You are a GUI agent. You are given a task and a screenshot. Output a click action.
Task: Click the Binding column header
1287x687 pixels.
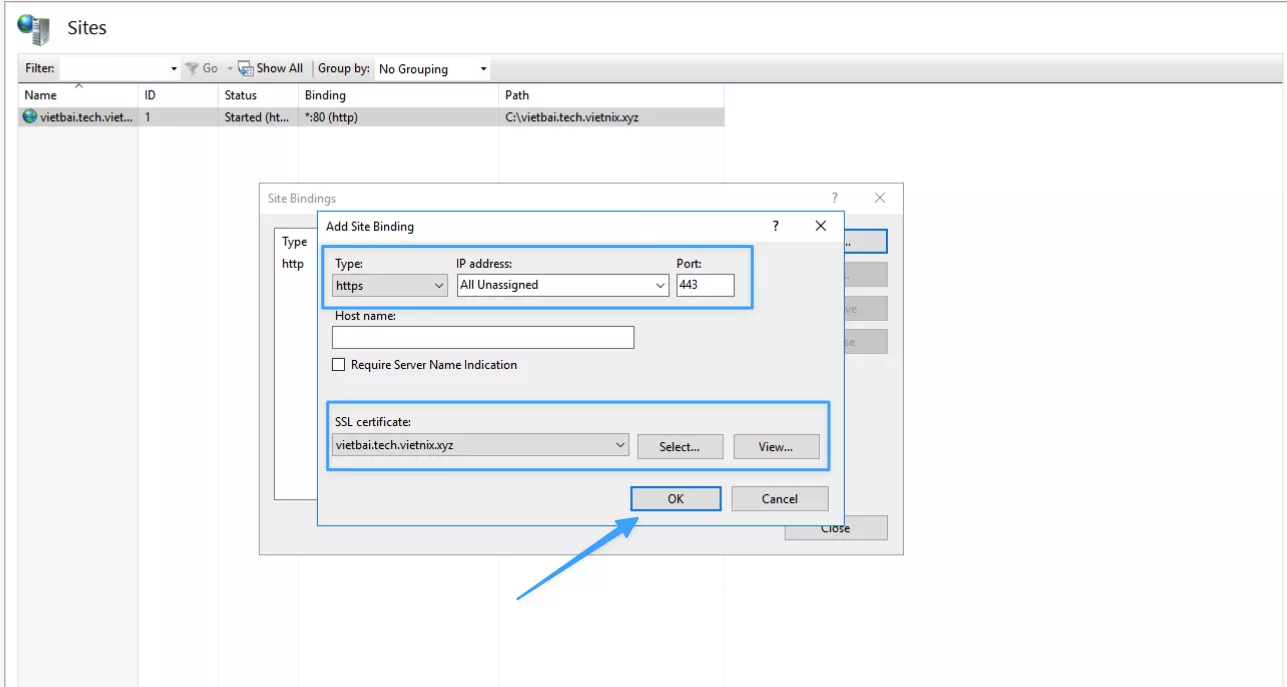pos(325,95)
